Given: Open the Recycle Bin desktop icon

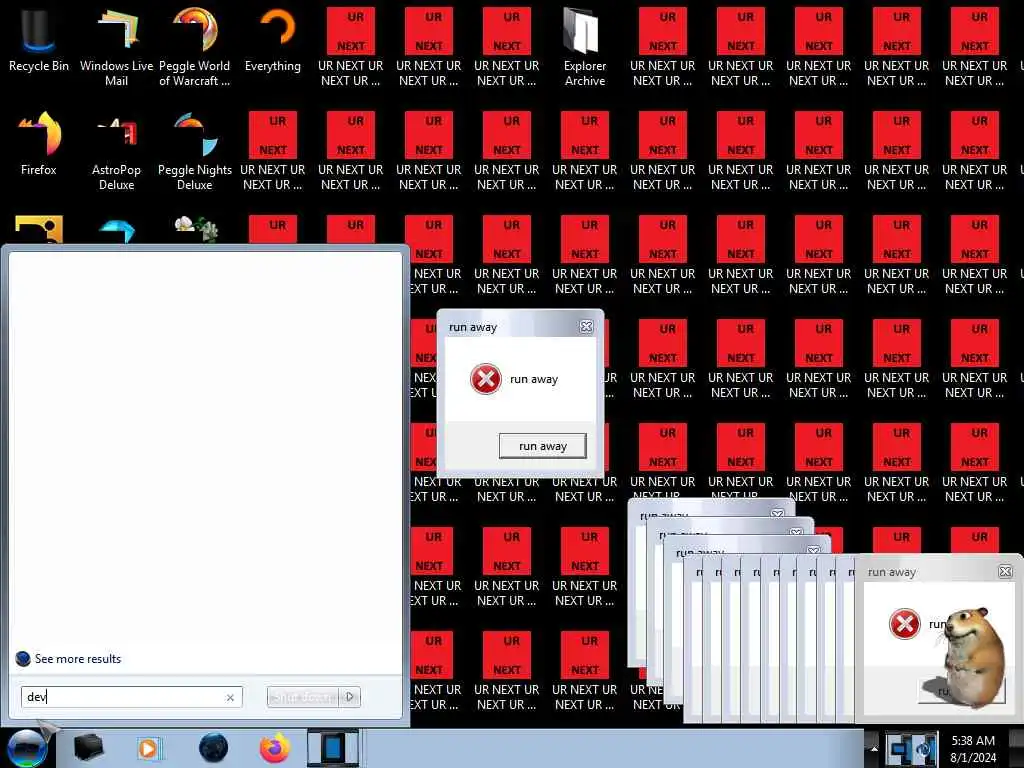Looking at the screenshot, I should (x=39, y=40).
